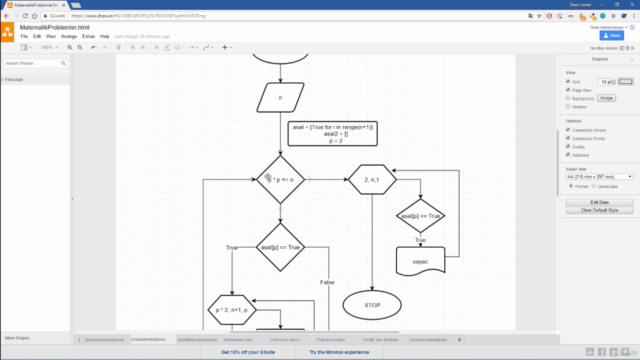Collapse the toolbar with the arrows icon
The width and height of the screenshot is (640, 360).
coord(633,48)
